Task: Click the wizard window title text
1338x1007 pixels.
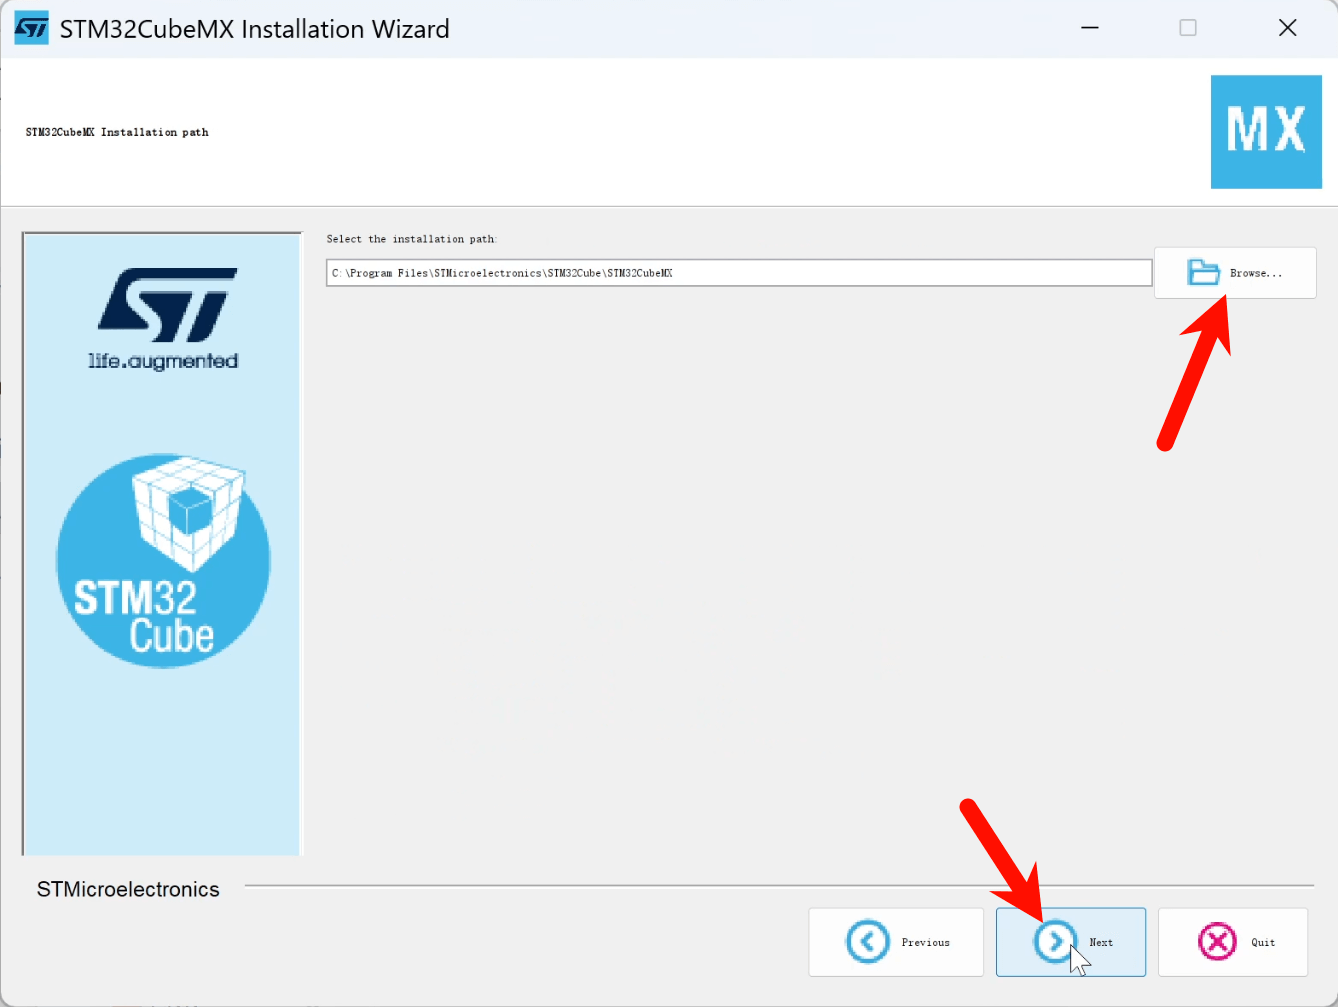Action: coord(254,29)
